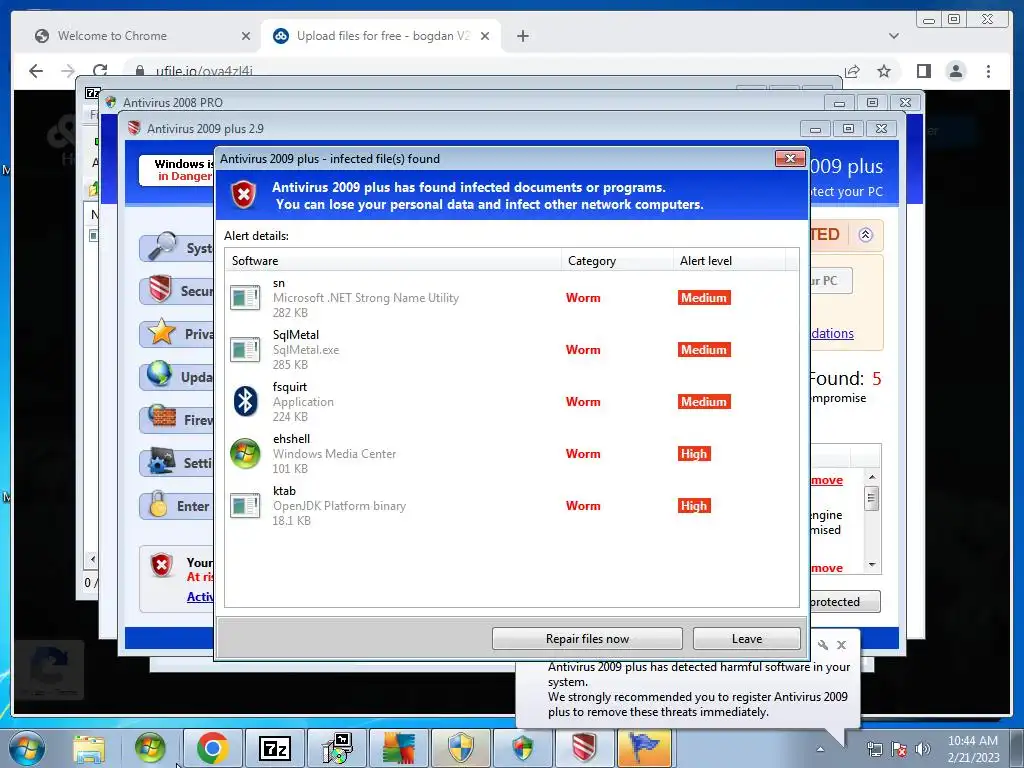The height and width of the screenshot is (768, 1024).
Task: Select the ehshell Windows Media Center icon
Action: click(246, 453)
